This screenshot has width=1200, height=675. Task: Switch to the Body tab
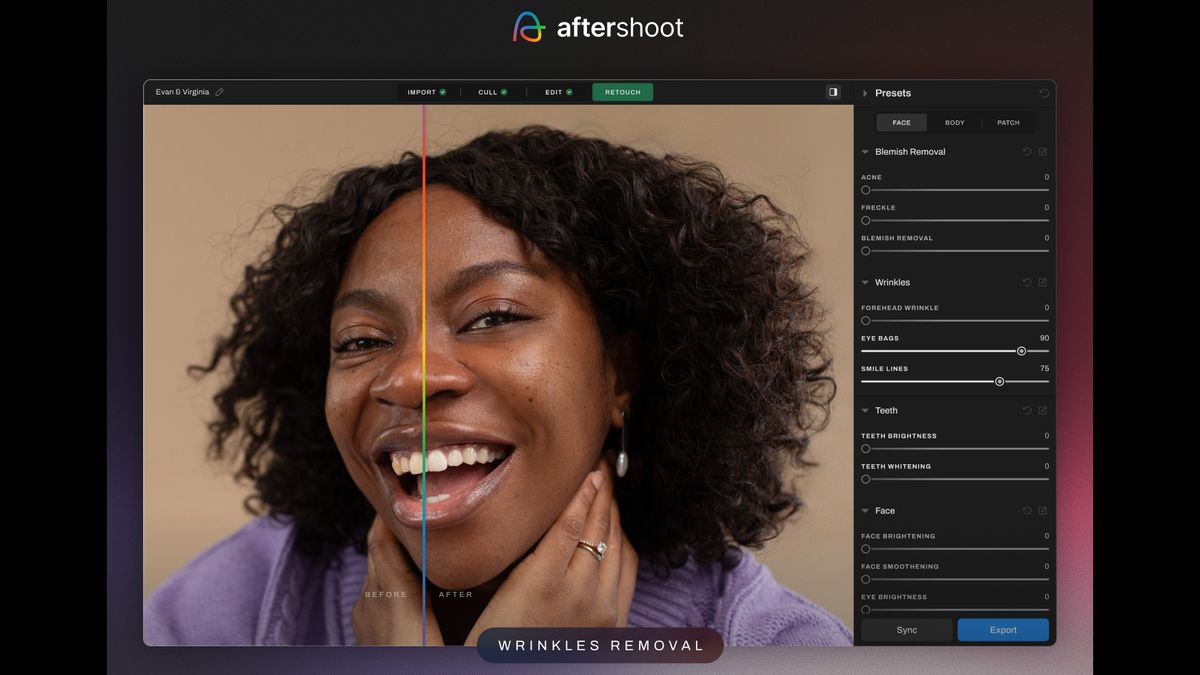point(954,122)
